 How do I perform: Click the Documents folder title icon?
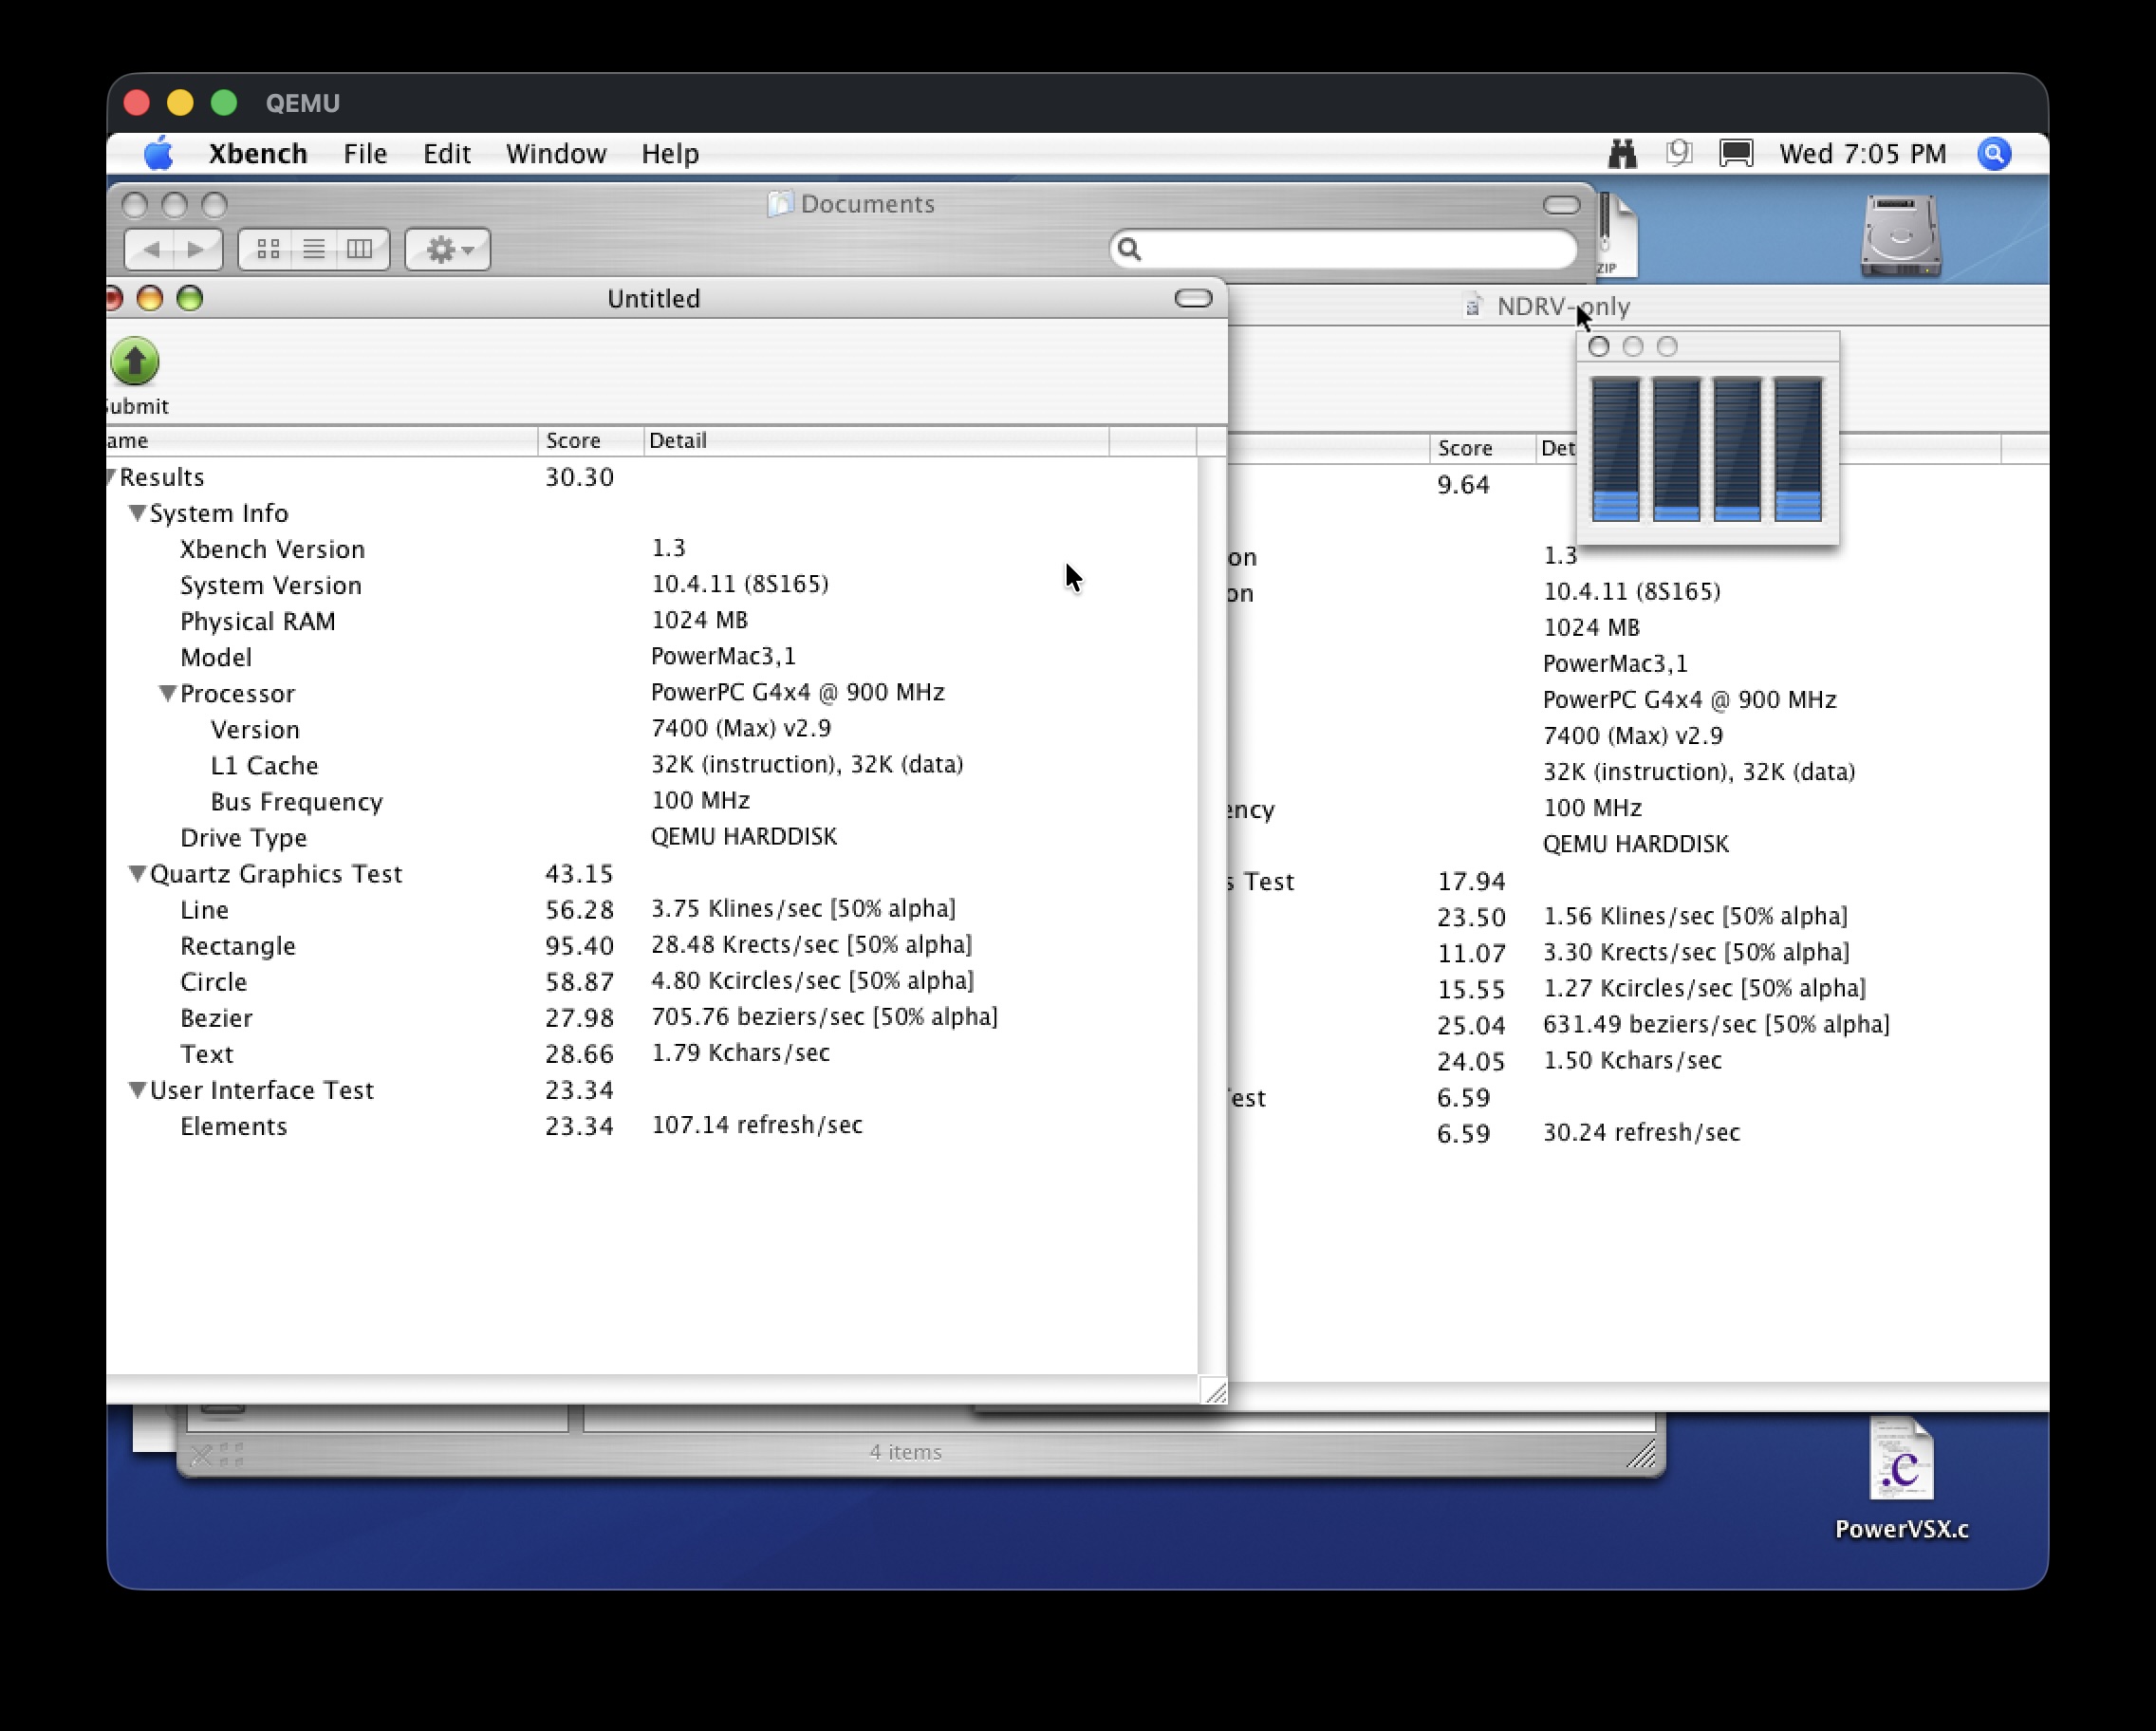779,204
